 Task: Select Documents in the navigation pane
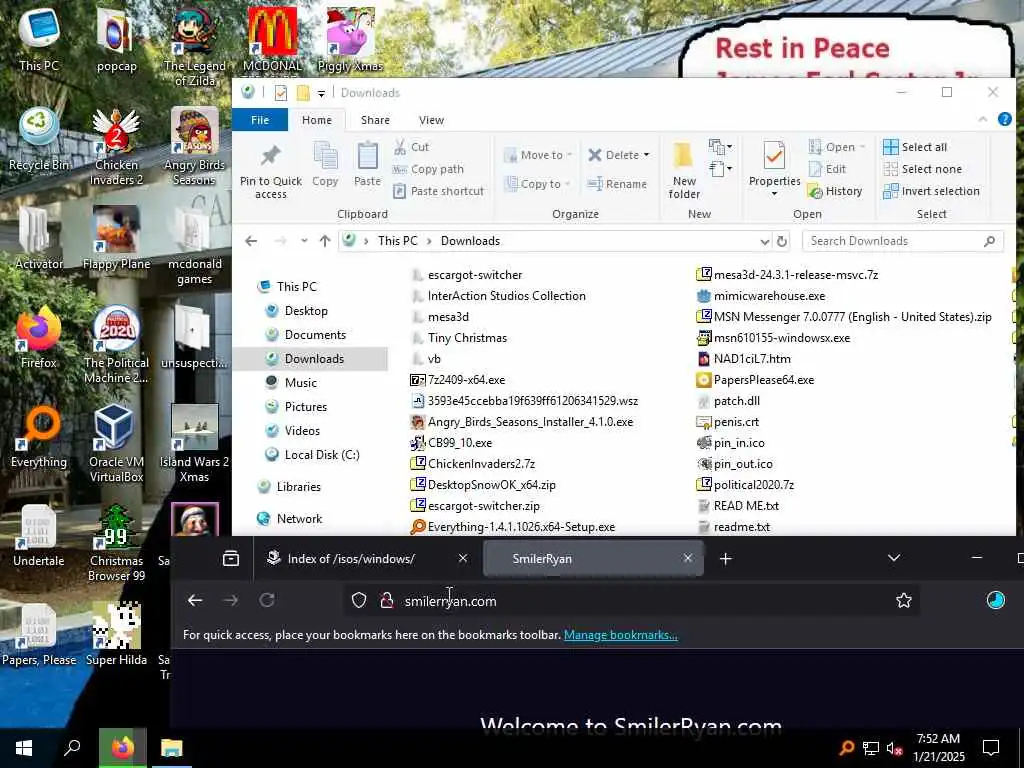point(315,335)
